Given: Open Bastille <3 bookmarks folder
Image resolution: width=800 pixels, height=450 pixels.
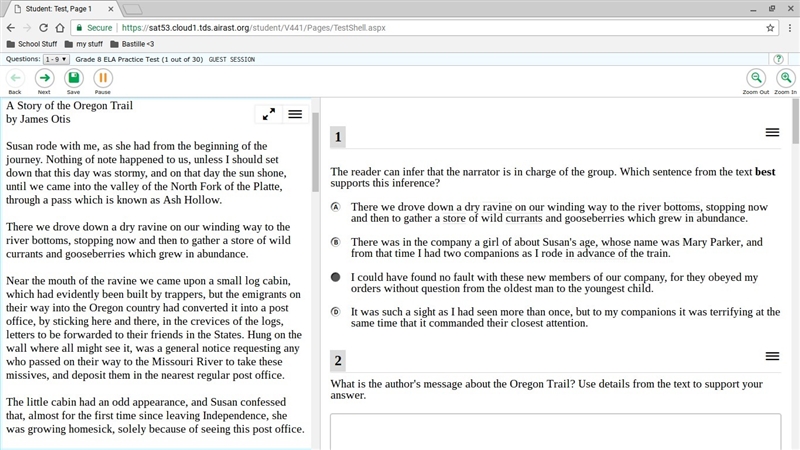Looking at the screenshot, I should (x=132, y=44).
